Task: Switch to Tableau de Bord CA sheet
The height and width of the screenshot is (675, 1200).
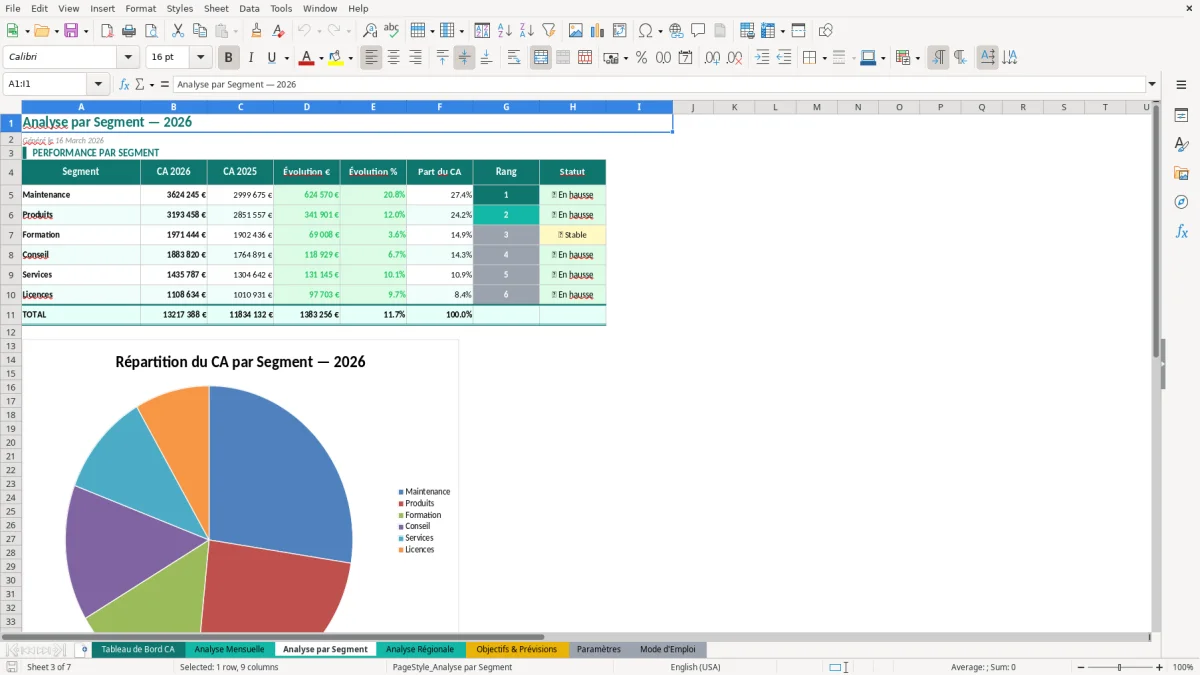Action: tap(138, 650)
